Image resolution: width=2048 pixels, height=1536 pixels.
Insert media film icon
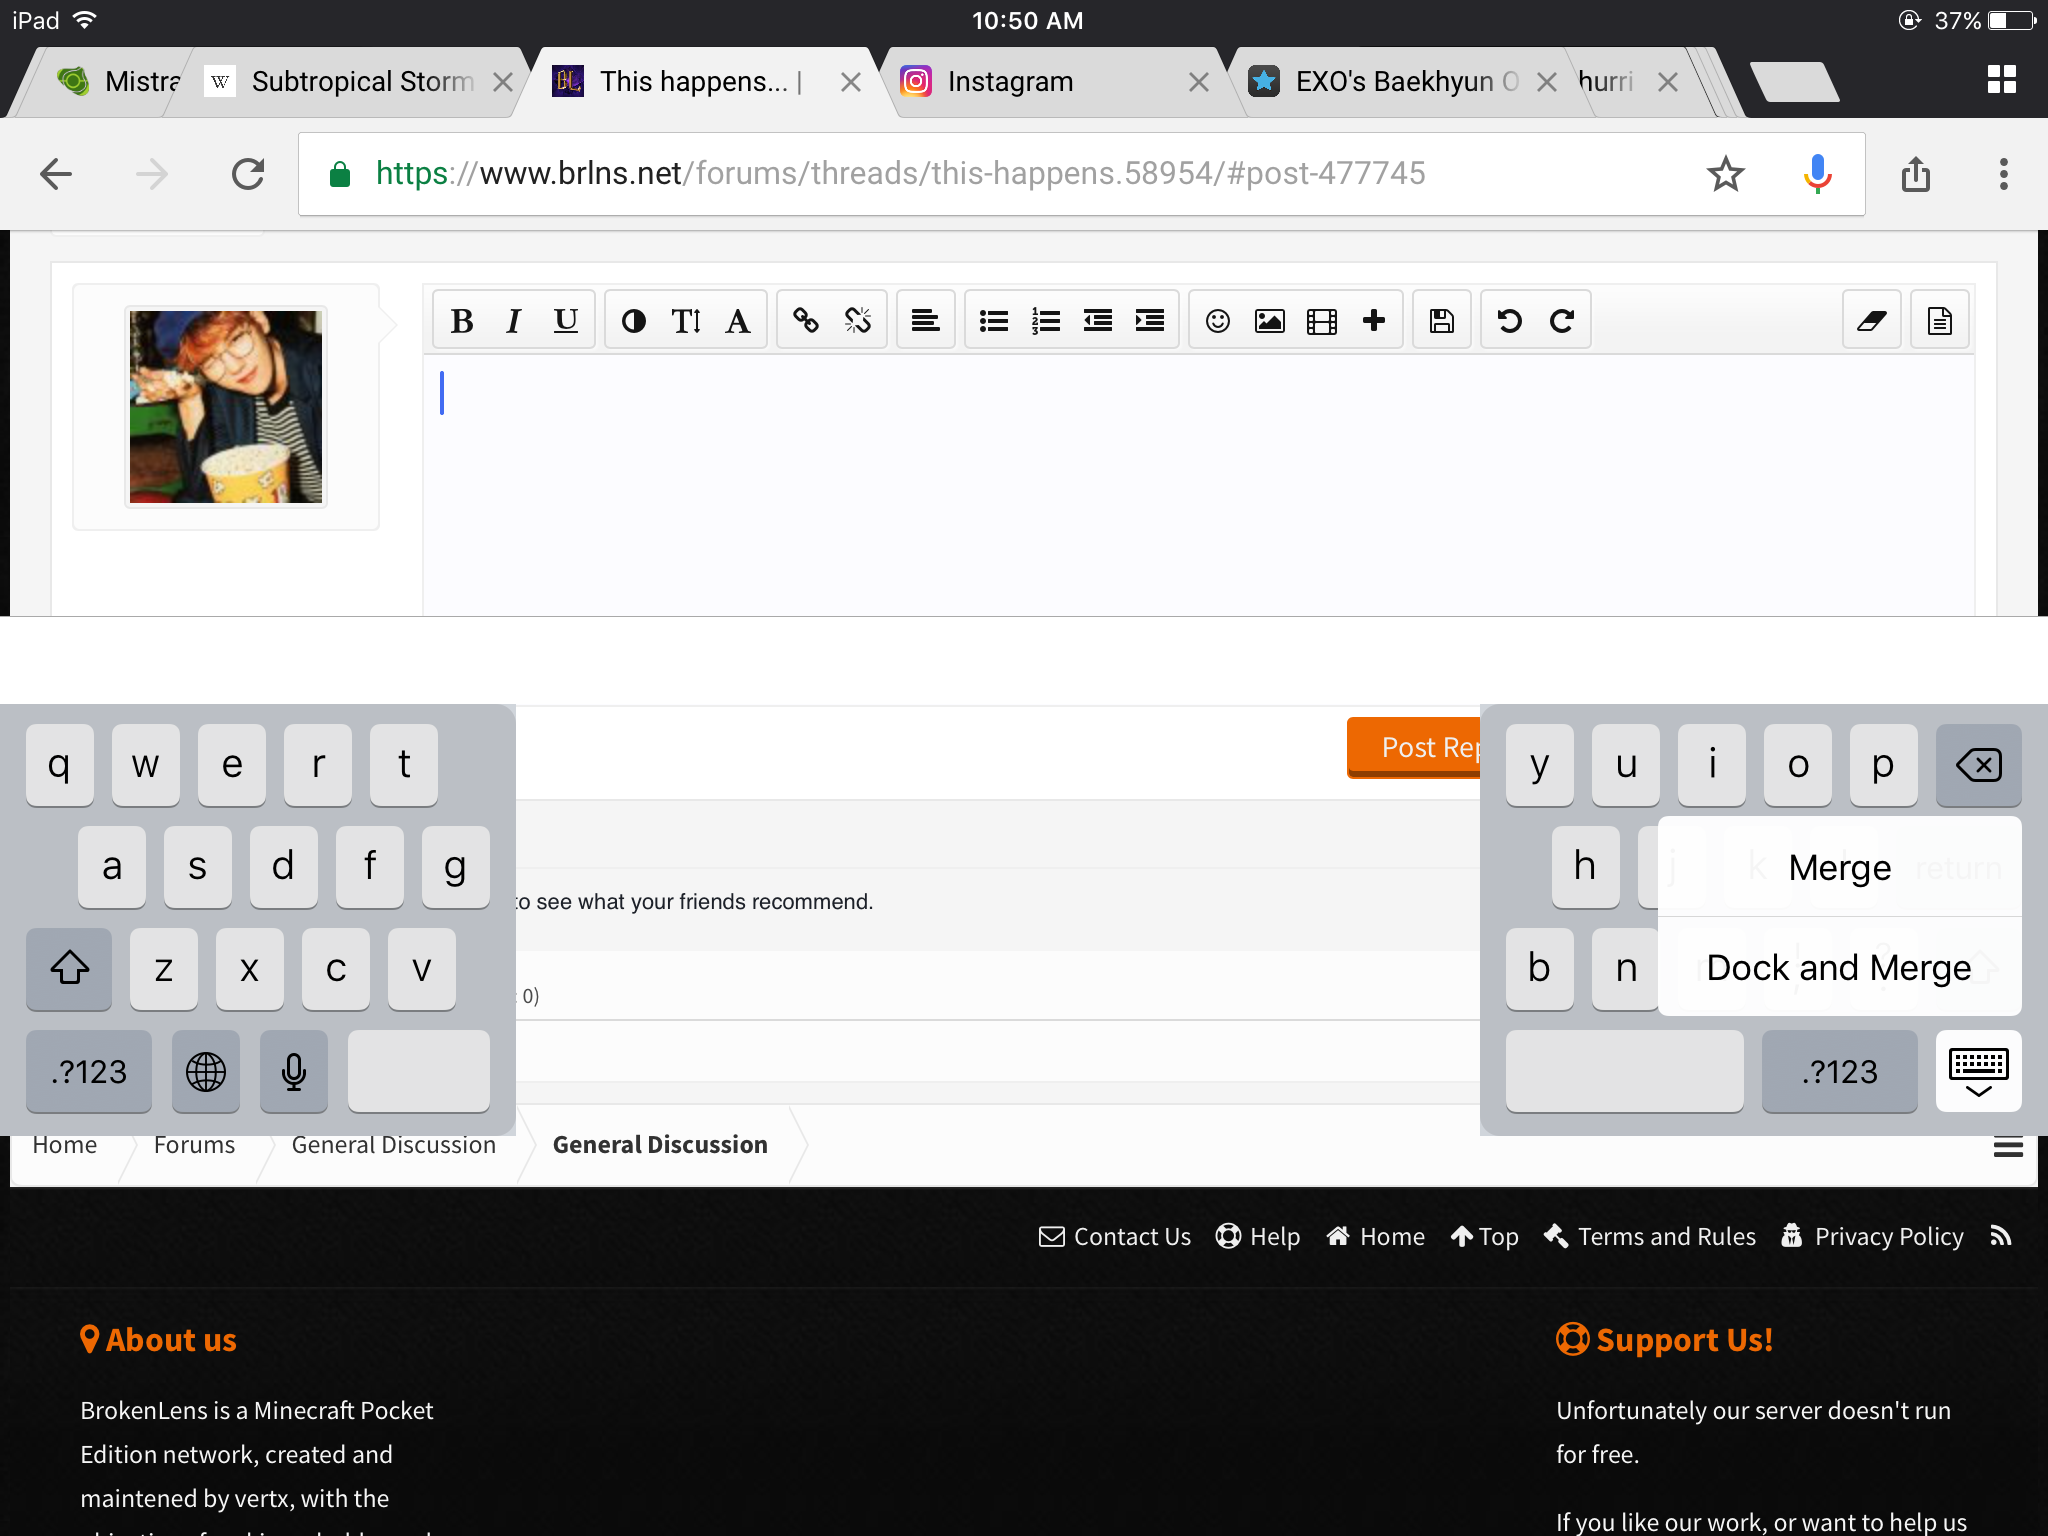click(1322, 321)
